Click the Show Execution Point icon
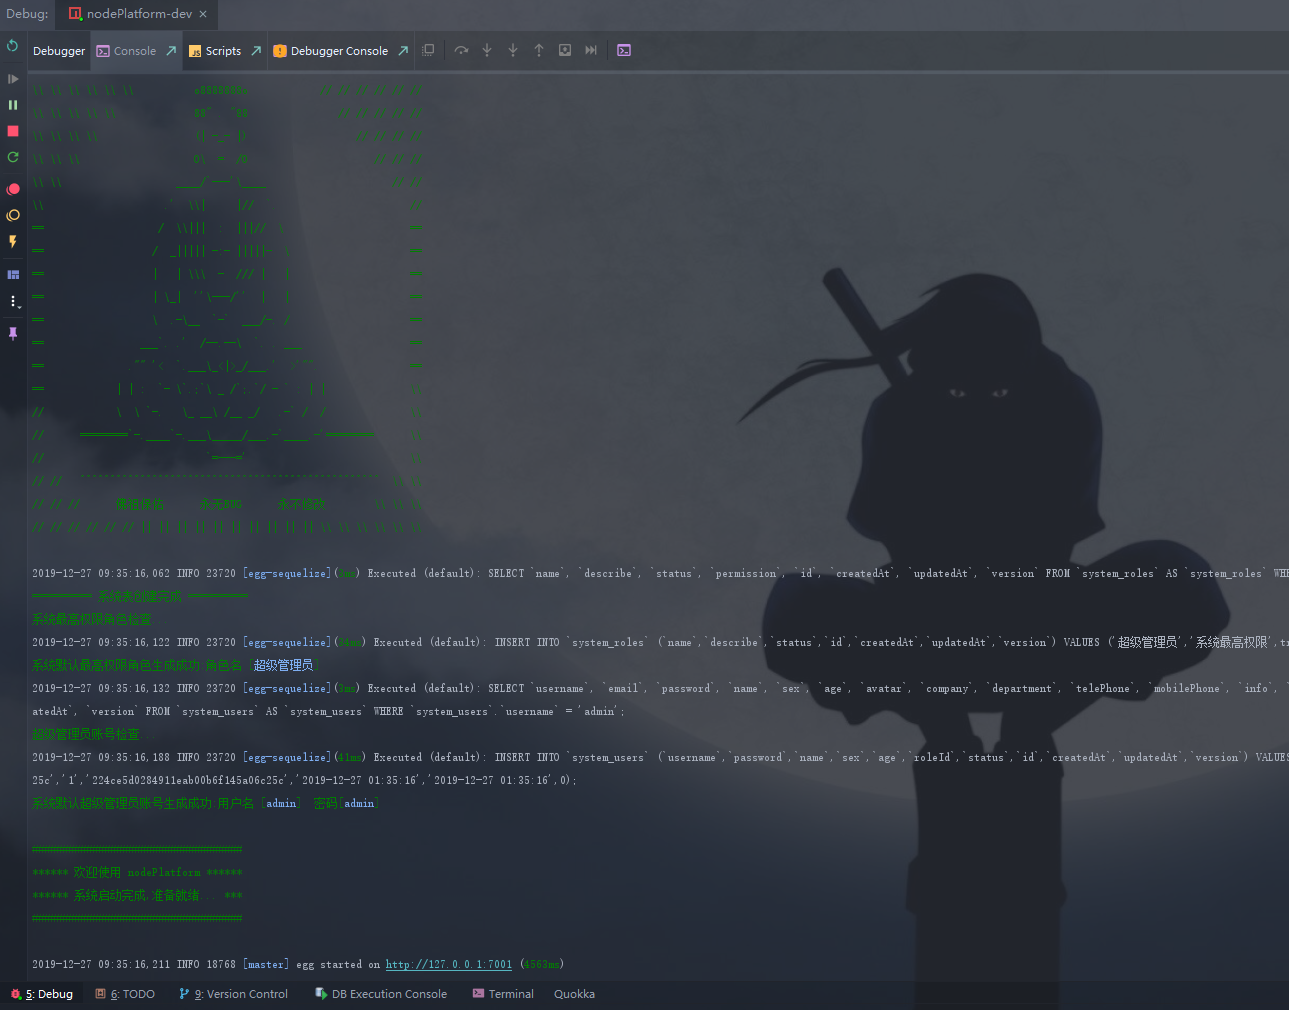 pos(428,50)
